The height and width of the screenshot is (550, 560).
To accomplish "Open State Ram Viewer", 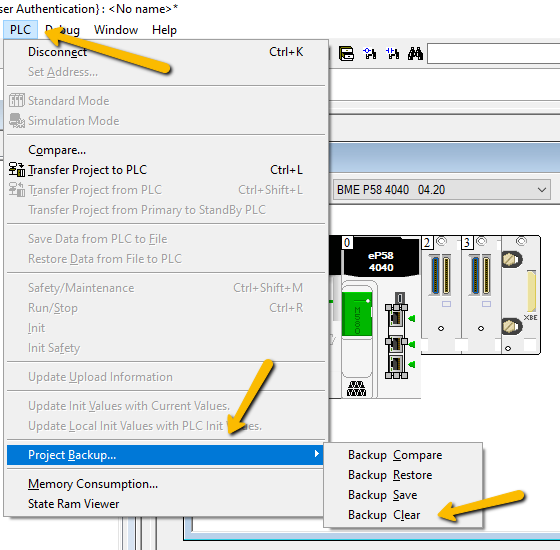I will pyautogui.click(x=166, y=504).
